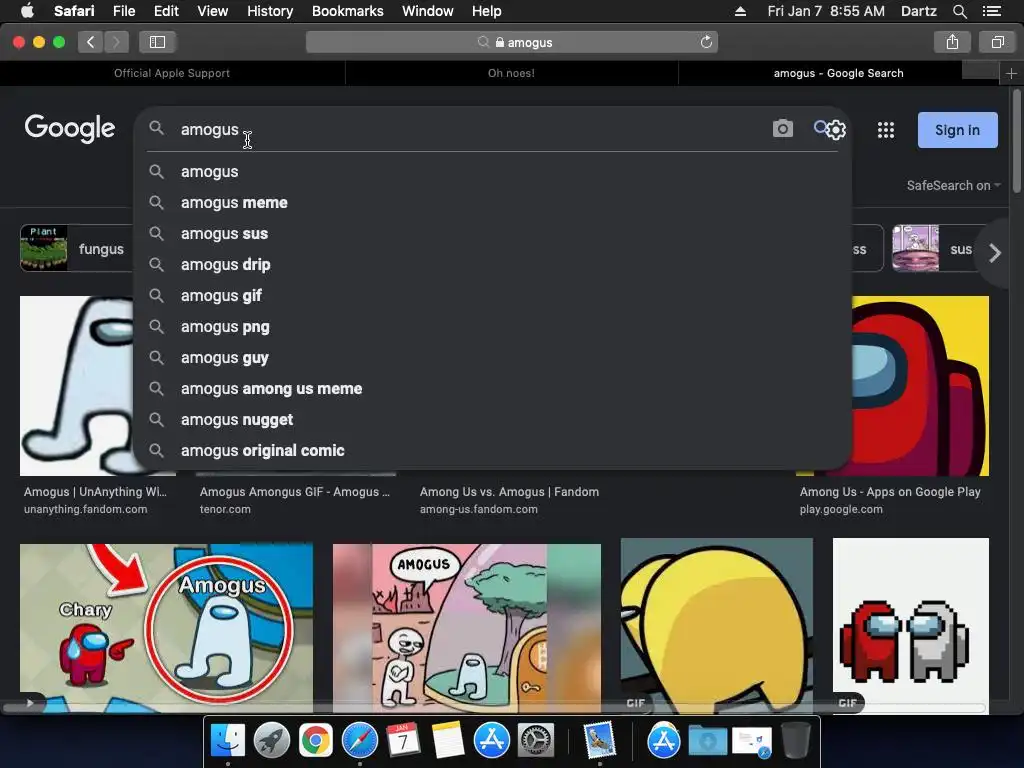
Task: Click the Google search input field
Action: tap(470, 129)
